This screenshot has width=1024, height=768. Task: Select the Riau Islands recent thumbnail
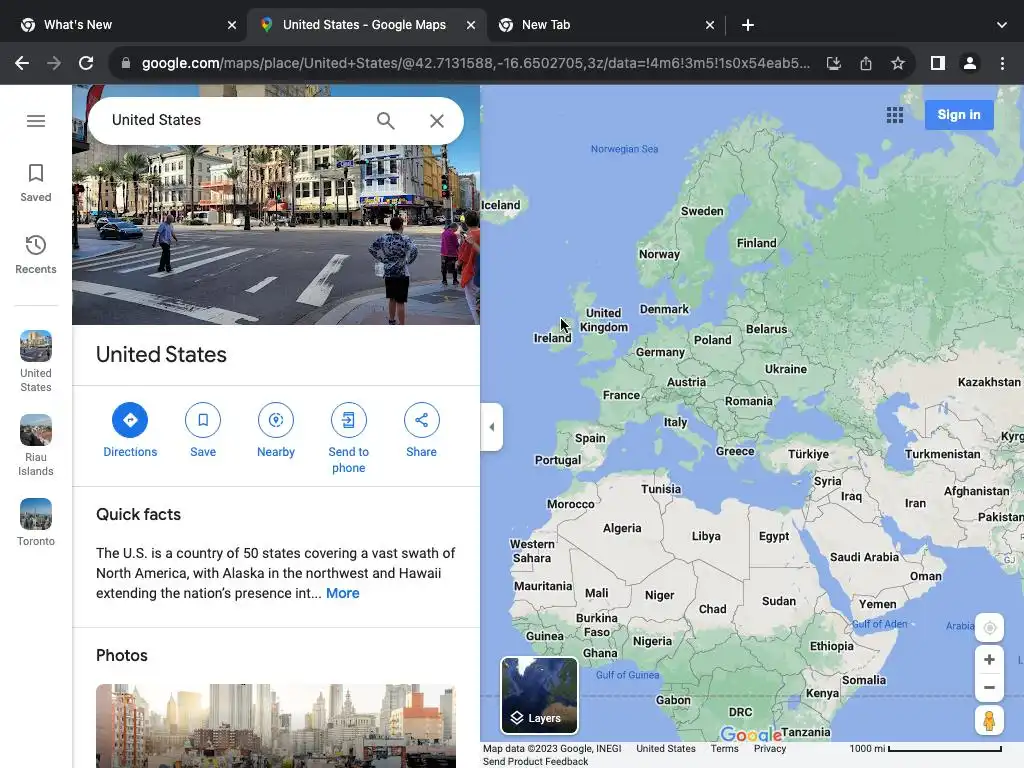coord(36,445)
